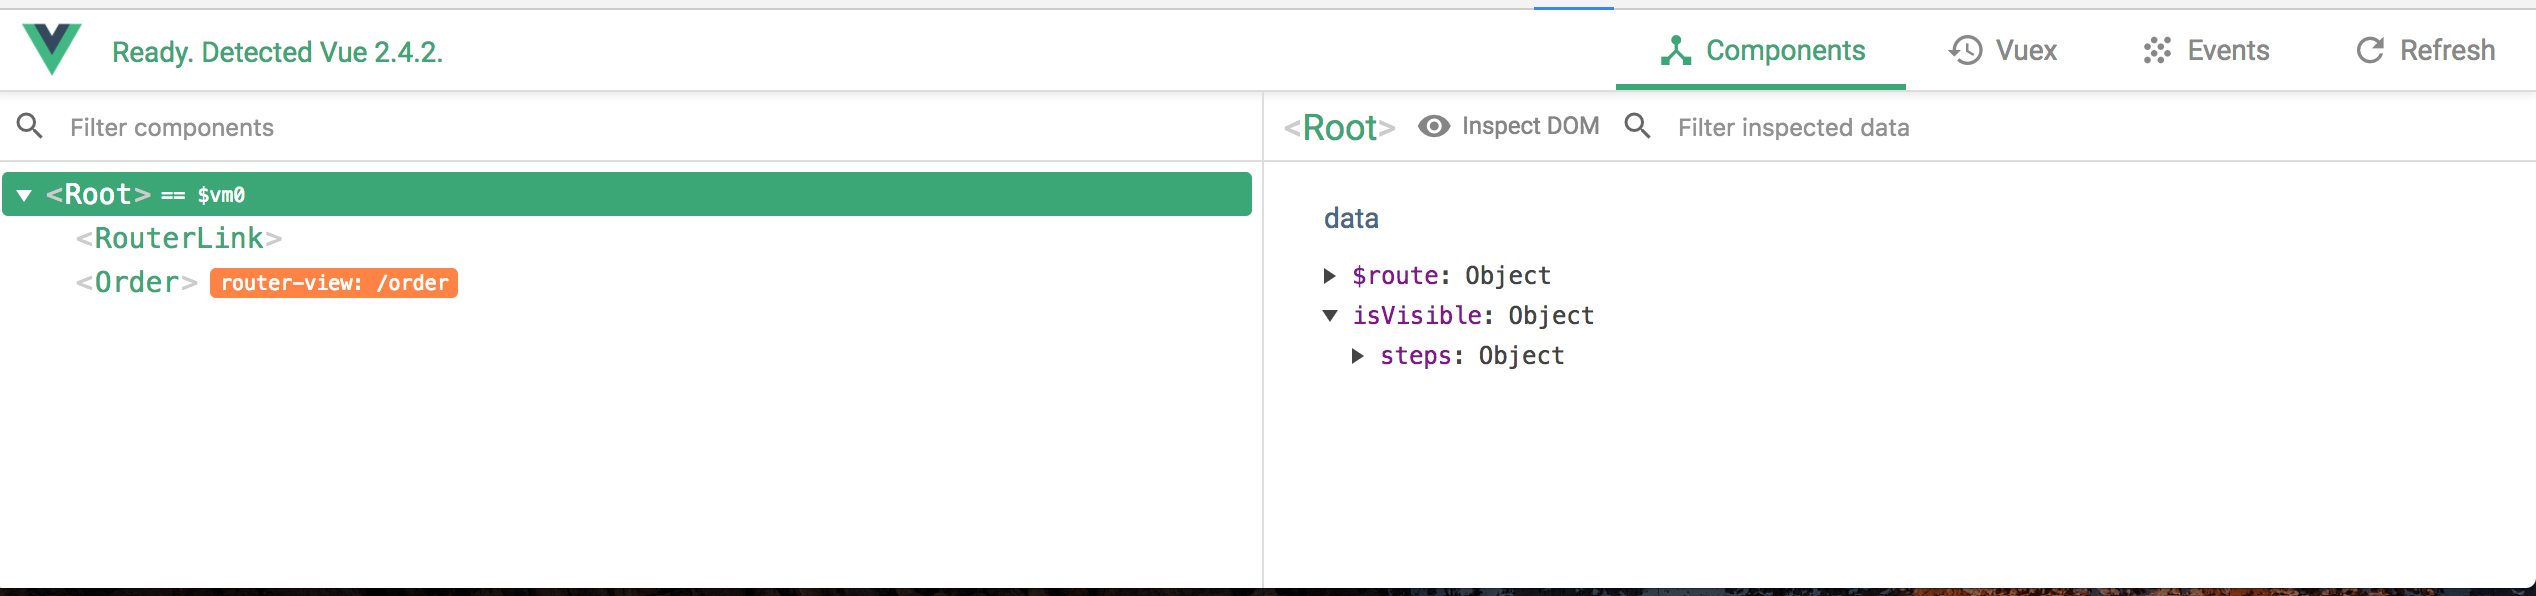This screenshot has height=596, width=2536.
Task: Collapse the isVisible object
Action: [x=1330, y=316]
